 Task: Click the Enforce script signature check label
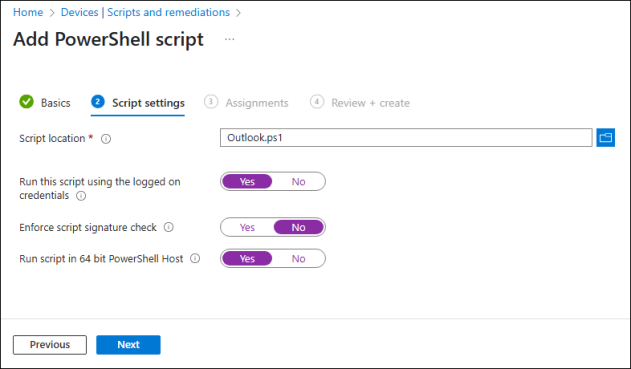tap(88, 227)
